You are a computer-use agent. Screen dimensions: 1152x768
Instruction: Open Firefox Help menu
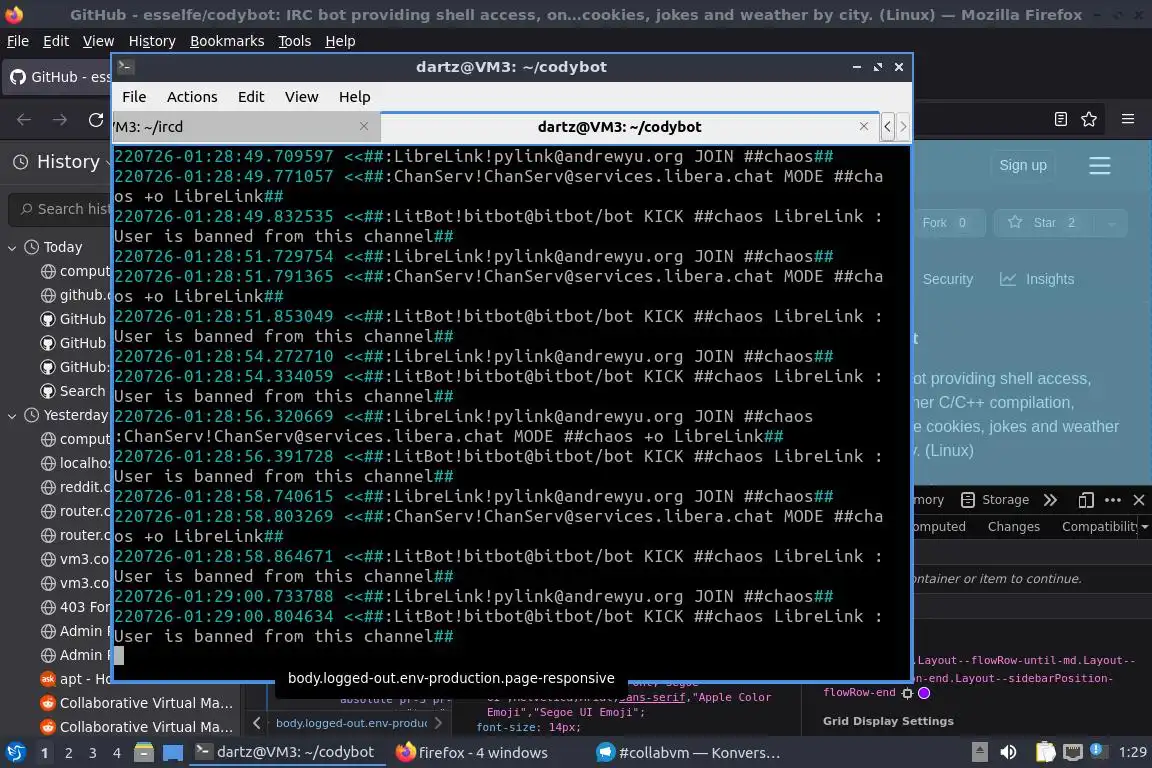[340, 41]
